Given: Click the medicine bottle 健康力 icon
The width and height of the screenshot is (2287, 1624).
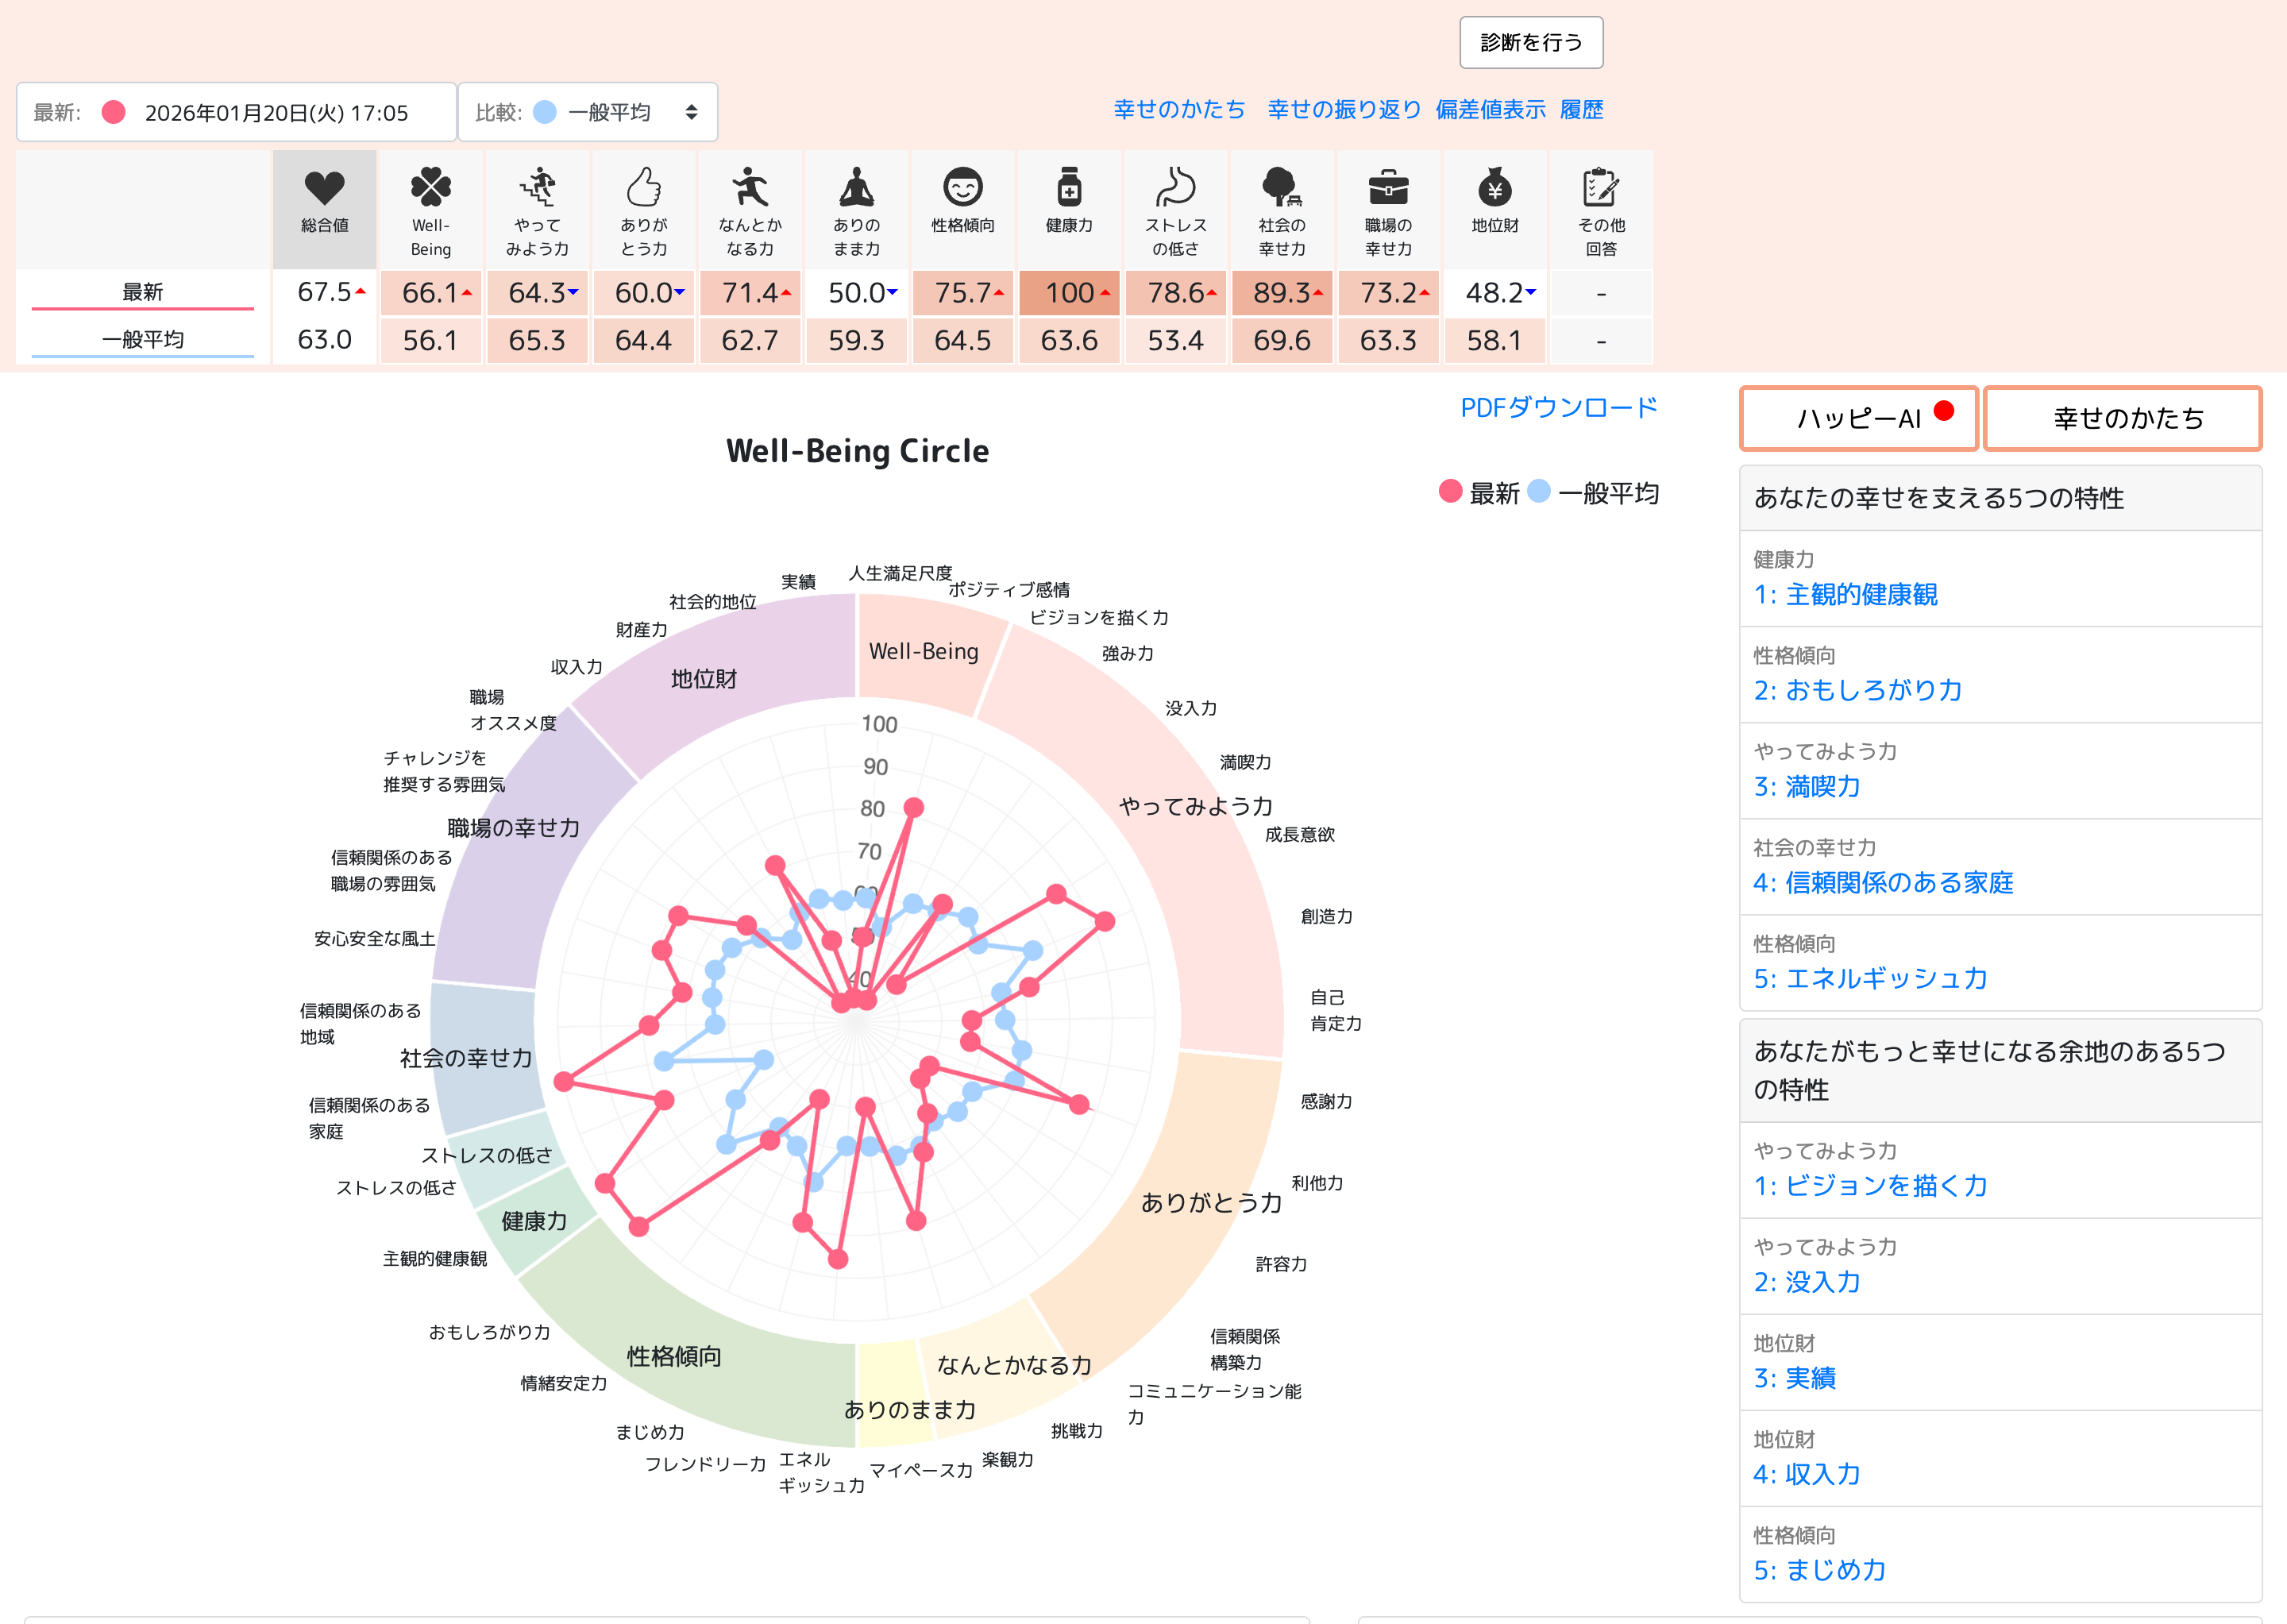Looking at the screenshot, I should (1069, 187).
